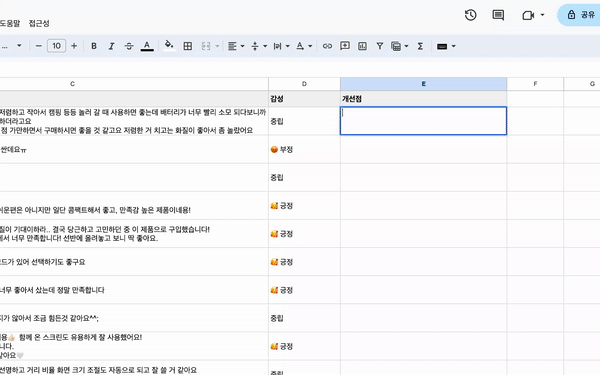This screenshot has width=600, height=375.
Task: Select the 개선점 header cell
Action: pyautogui.click(x=424, y=99)
